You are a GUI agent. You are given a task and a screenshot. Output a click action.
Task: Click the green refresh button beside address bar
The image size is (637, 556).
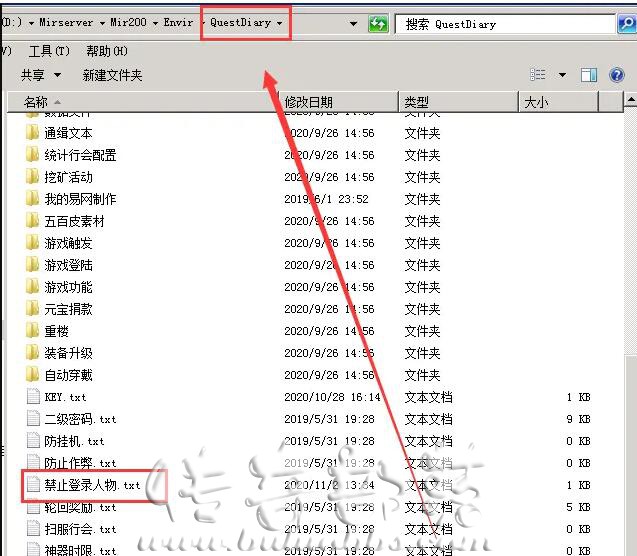378,24
